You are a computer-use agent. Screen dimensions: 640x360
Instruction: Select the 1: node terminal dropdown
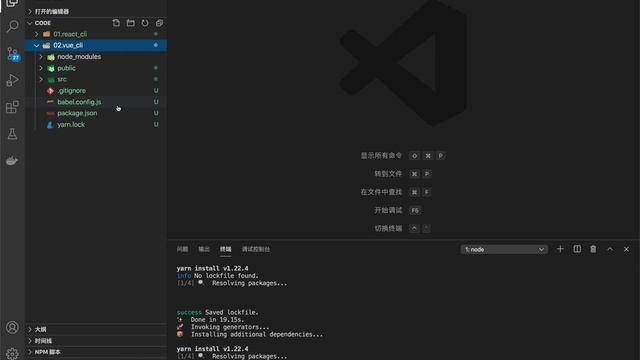point(504,249)
